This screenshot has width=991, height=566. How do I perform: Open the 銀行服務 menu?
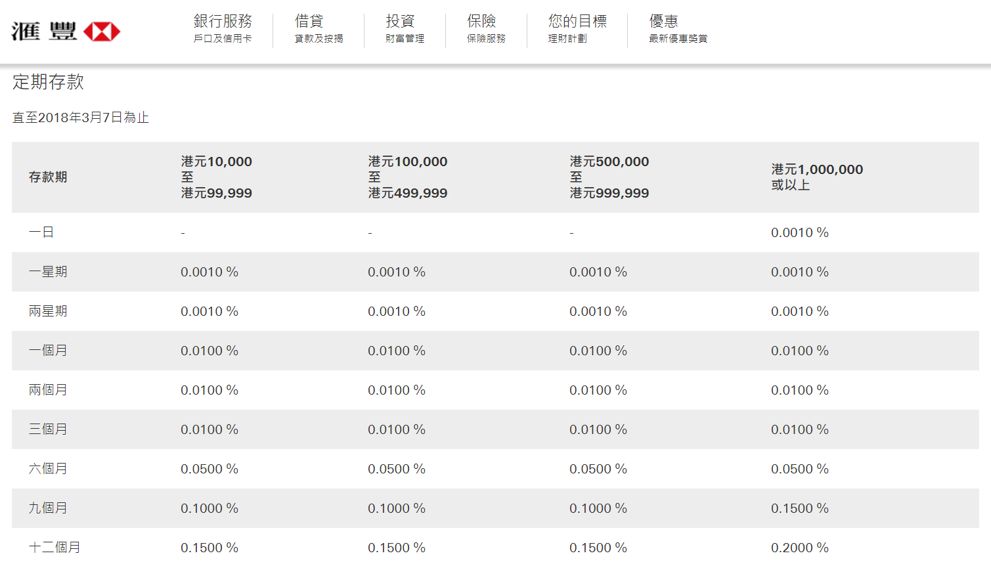(222, 28)
